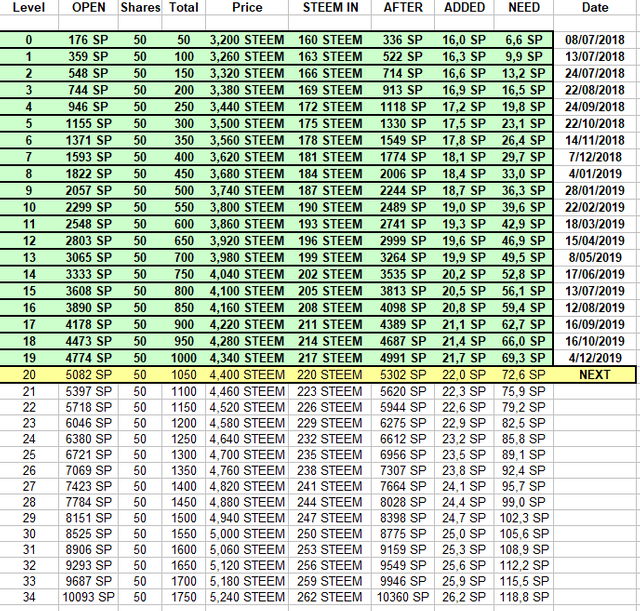Viewport: 640px width, 611px height.
Task: Select the cell 9293 SP
Action: 89,565
